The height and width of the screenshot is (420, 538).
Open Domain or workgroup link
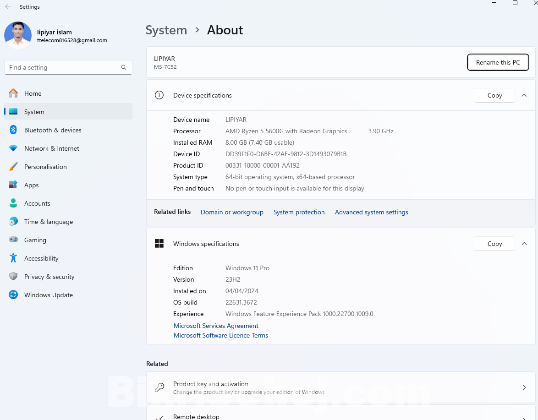tap(232, 212)
